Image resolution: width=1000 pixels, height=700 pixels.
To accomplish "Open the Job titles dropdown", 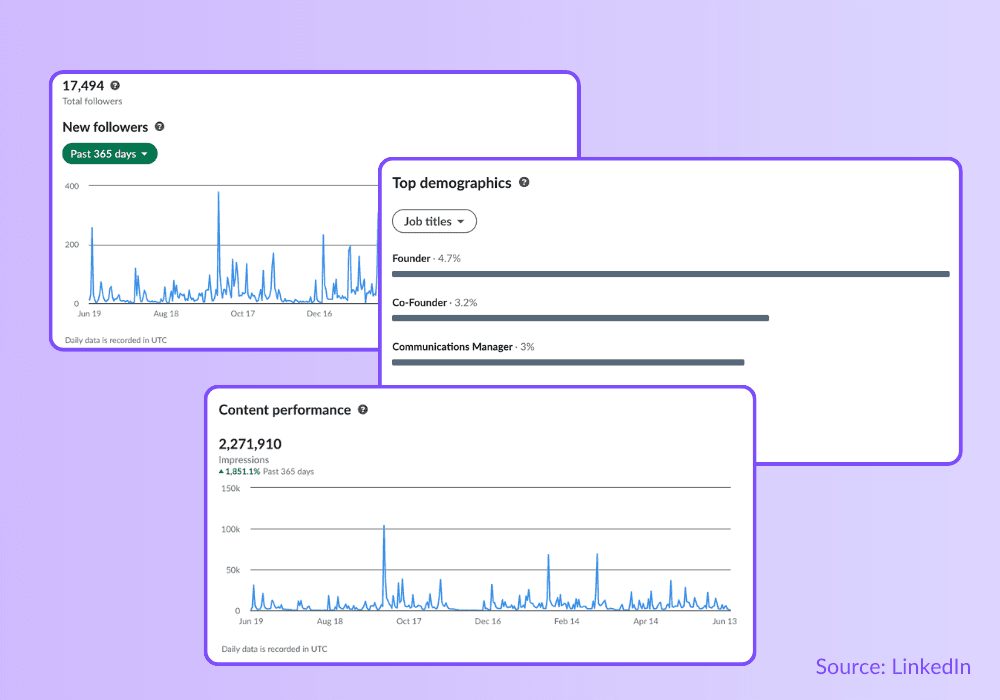I will pos(434,221).
